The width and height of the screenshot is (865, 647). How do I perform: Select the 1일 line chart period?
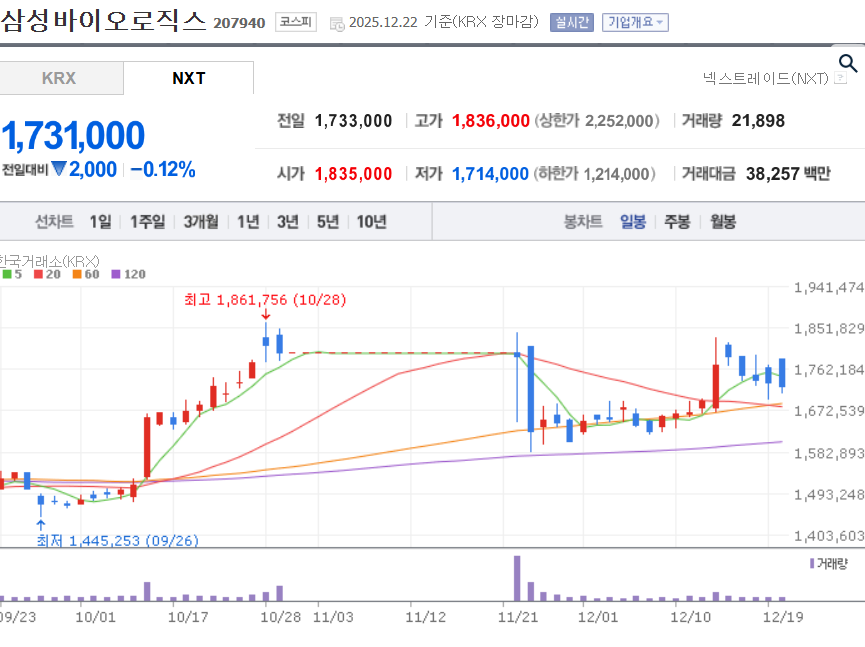(100, 222)
